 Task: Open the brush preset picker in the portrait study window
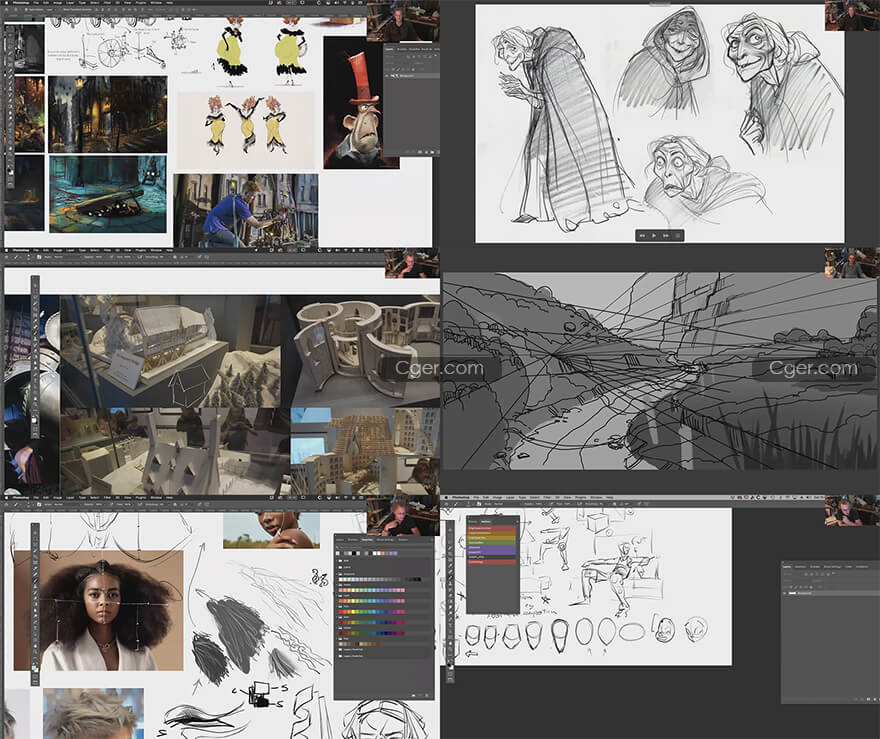click(28, 504)
